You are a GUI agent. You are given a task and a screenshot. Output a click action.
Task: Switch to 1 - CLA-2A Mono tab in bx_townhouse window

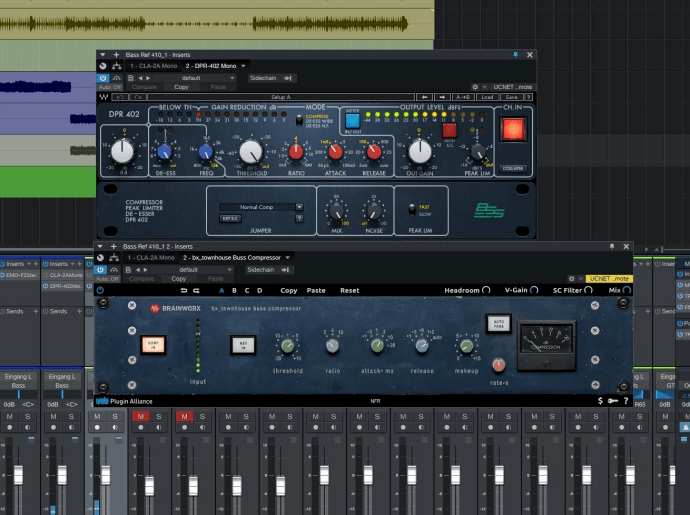click(x=151, y=258)
